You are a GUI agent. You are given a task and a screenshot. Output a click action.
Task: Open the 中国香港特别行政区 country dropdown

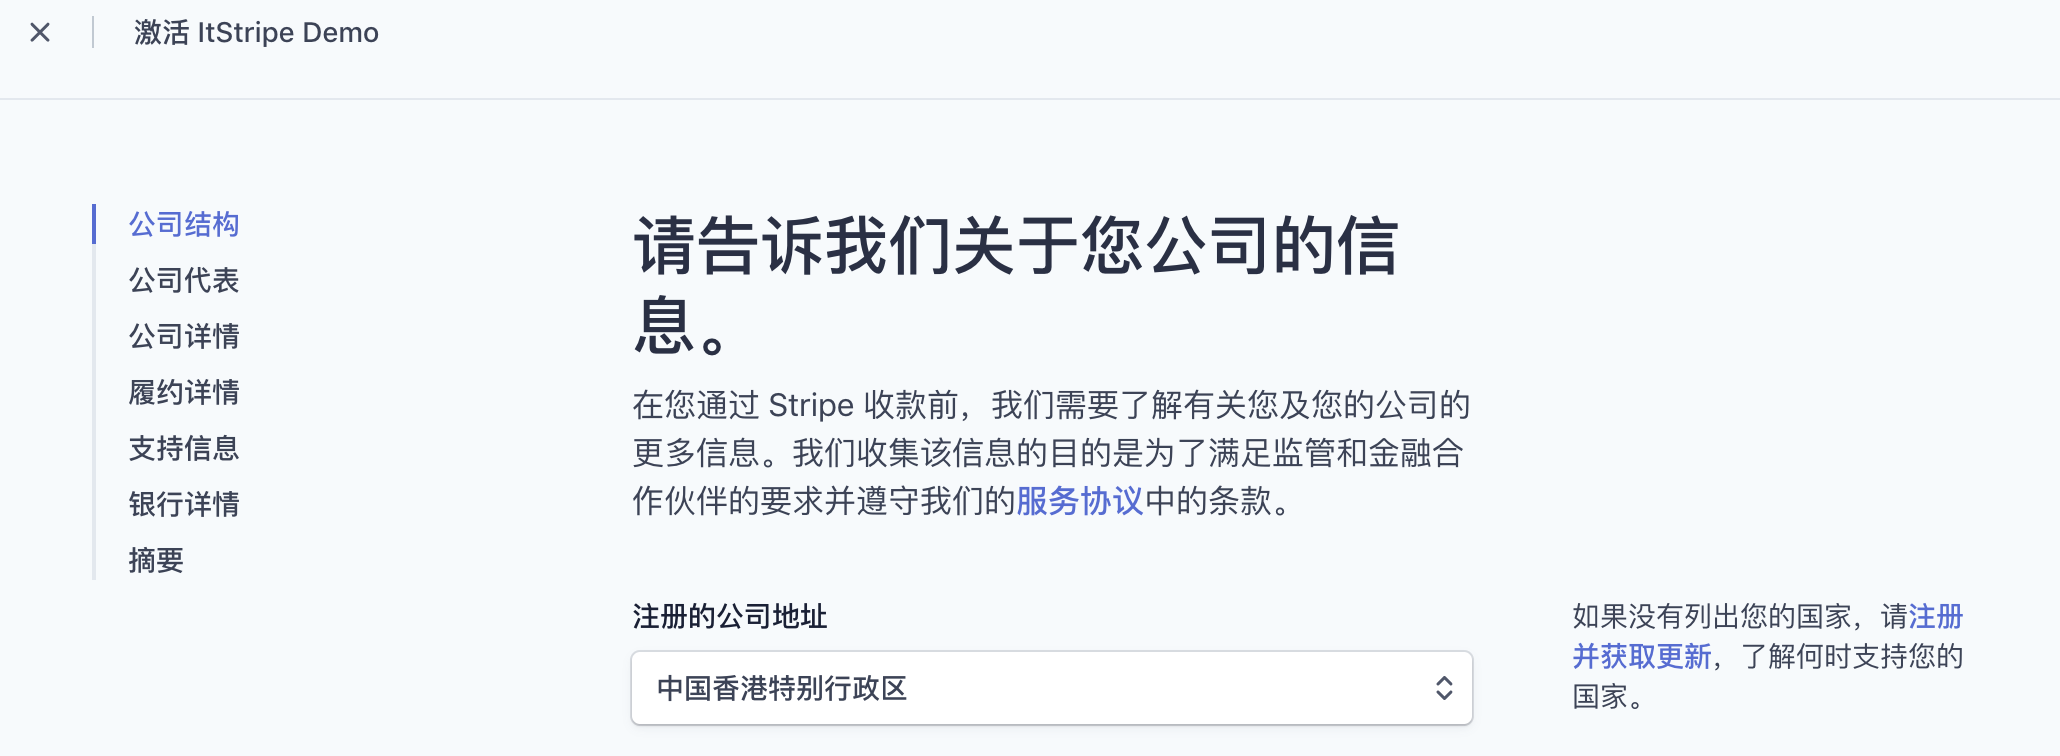(x=1050, y=688)
